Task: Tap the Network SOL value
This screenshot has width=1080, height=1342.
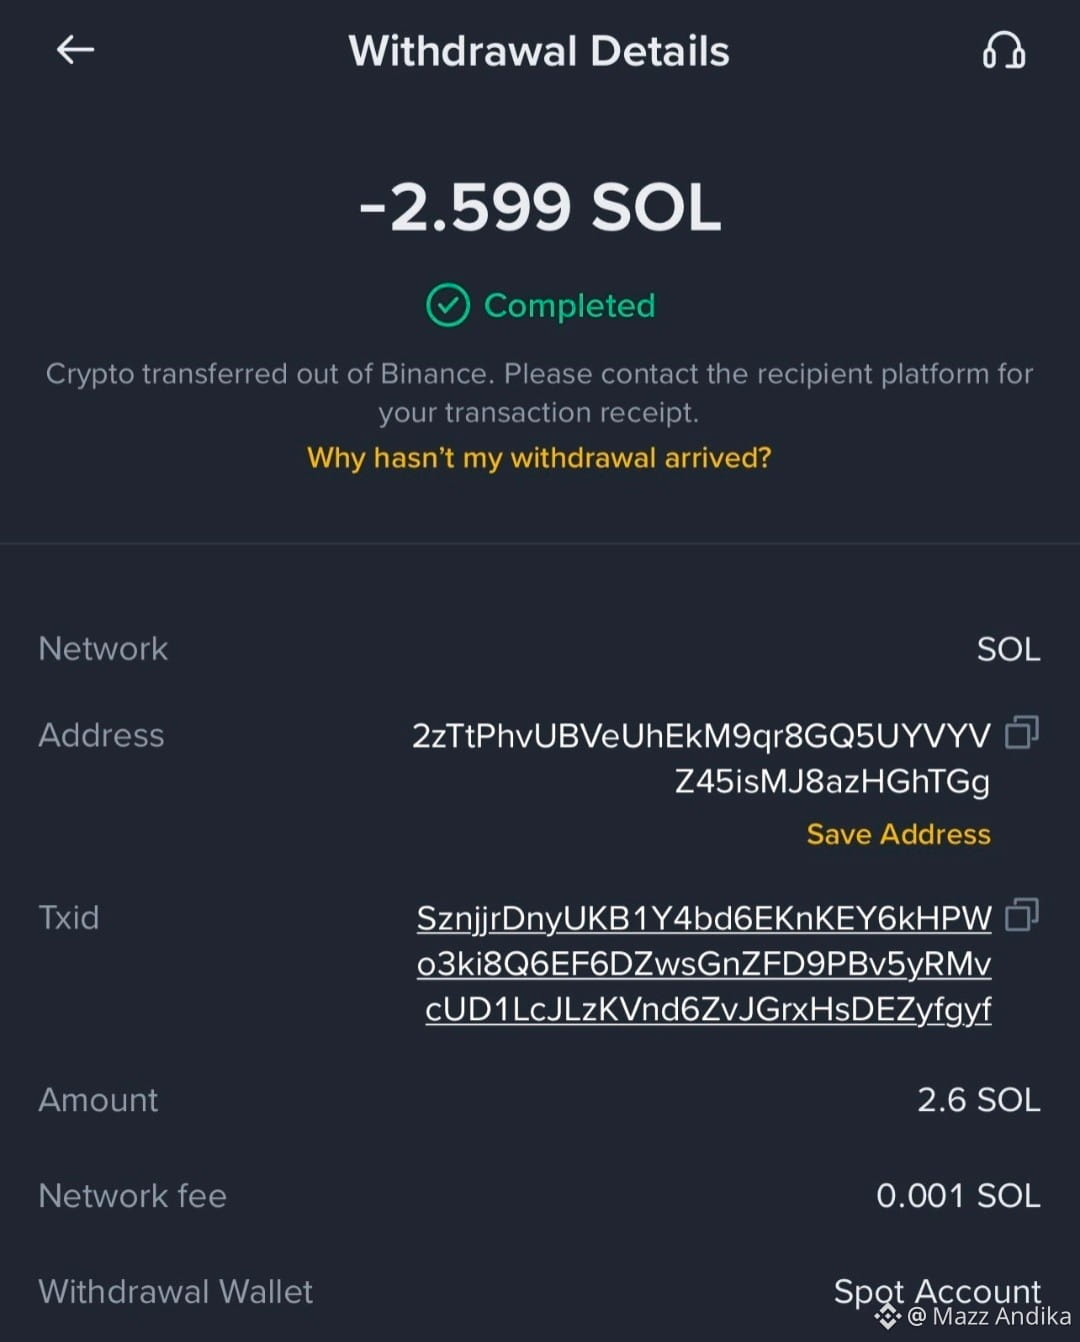Action: point(1008,649)
